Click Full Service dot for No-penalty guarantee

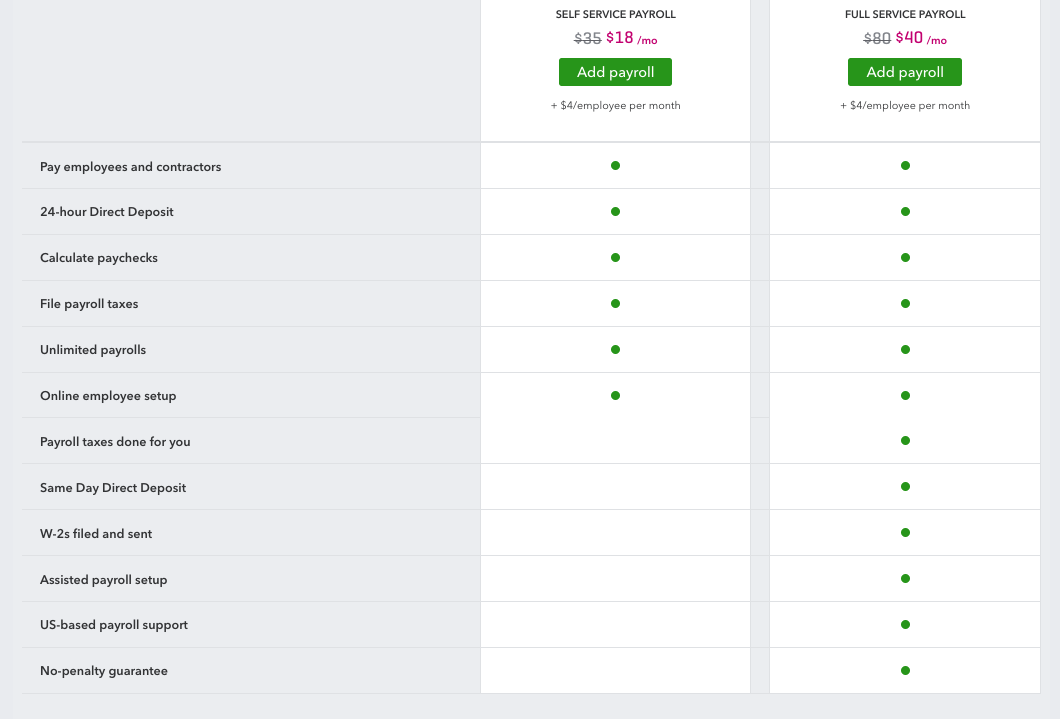(x=905, y=671)
